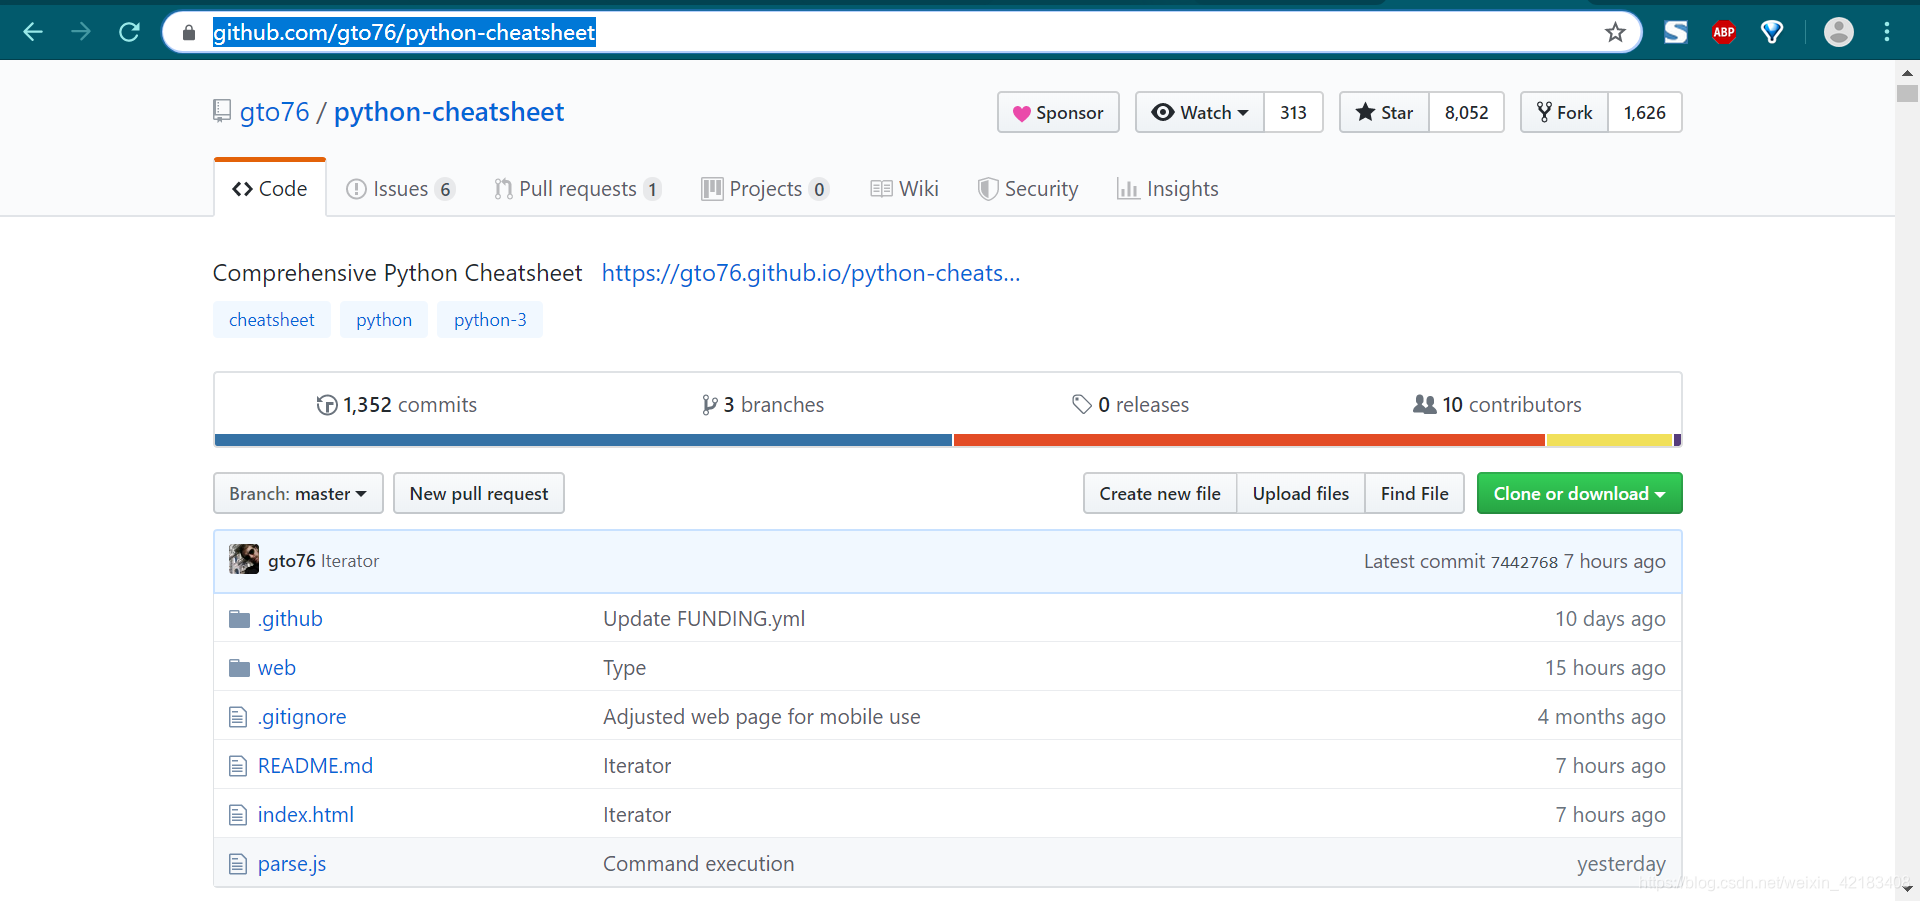Click the blue language bar segment
The image size is (1920, 901).
583,440
